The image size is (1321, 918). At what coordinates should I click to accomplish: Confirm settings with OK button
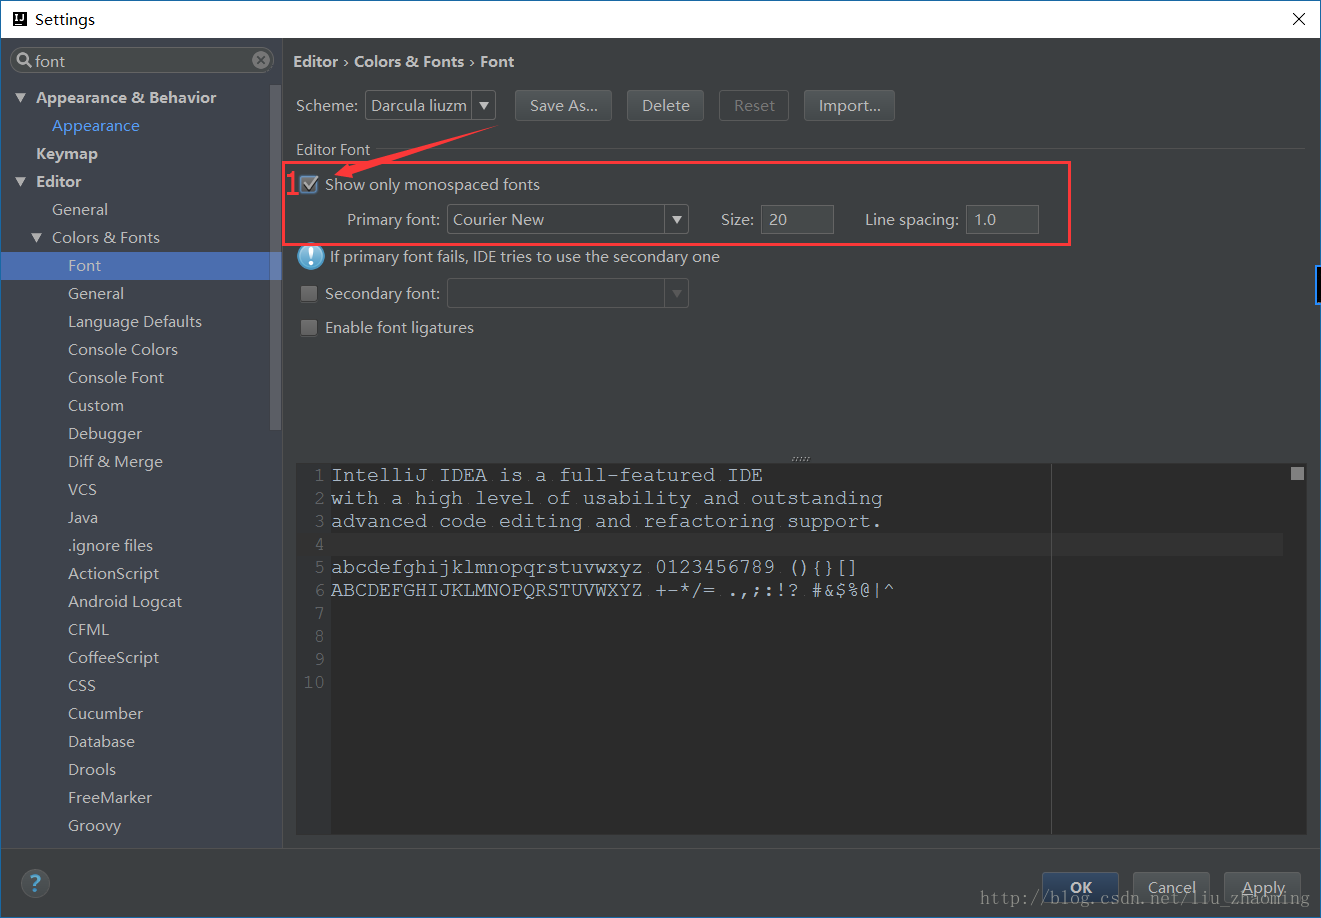click(x=1080, y=887)
